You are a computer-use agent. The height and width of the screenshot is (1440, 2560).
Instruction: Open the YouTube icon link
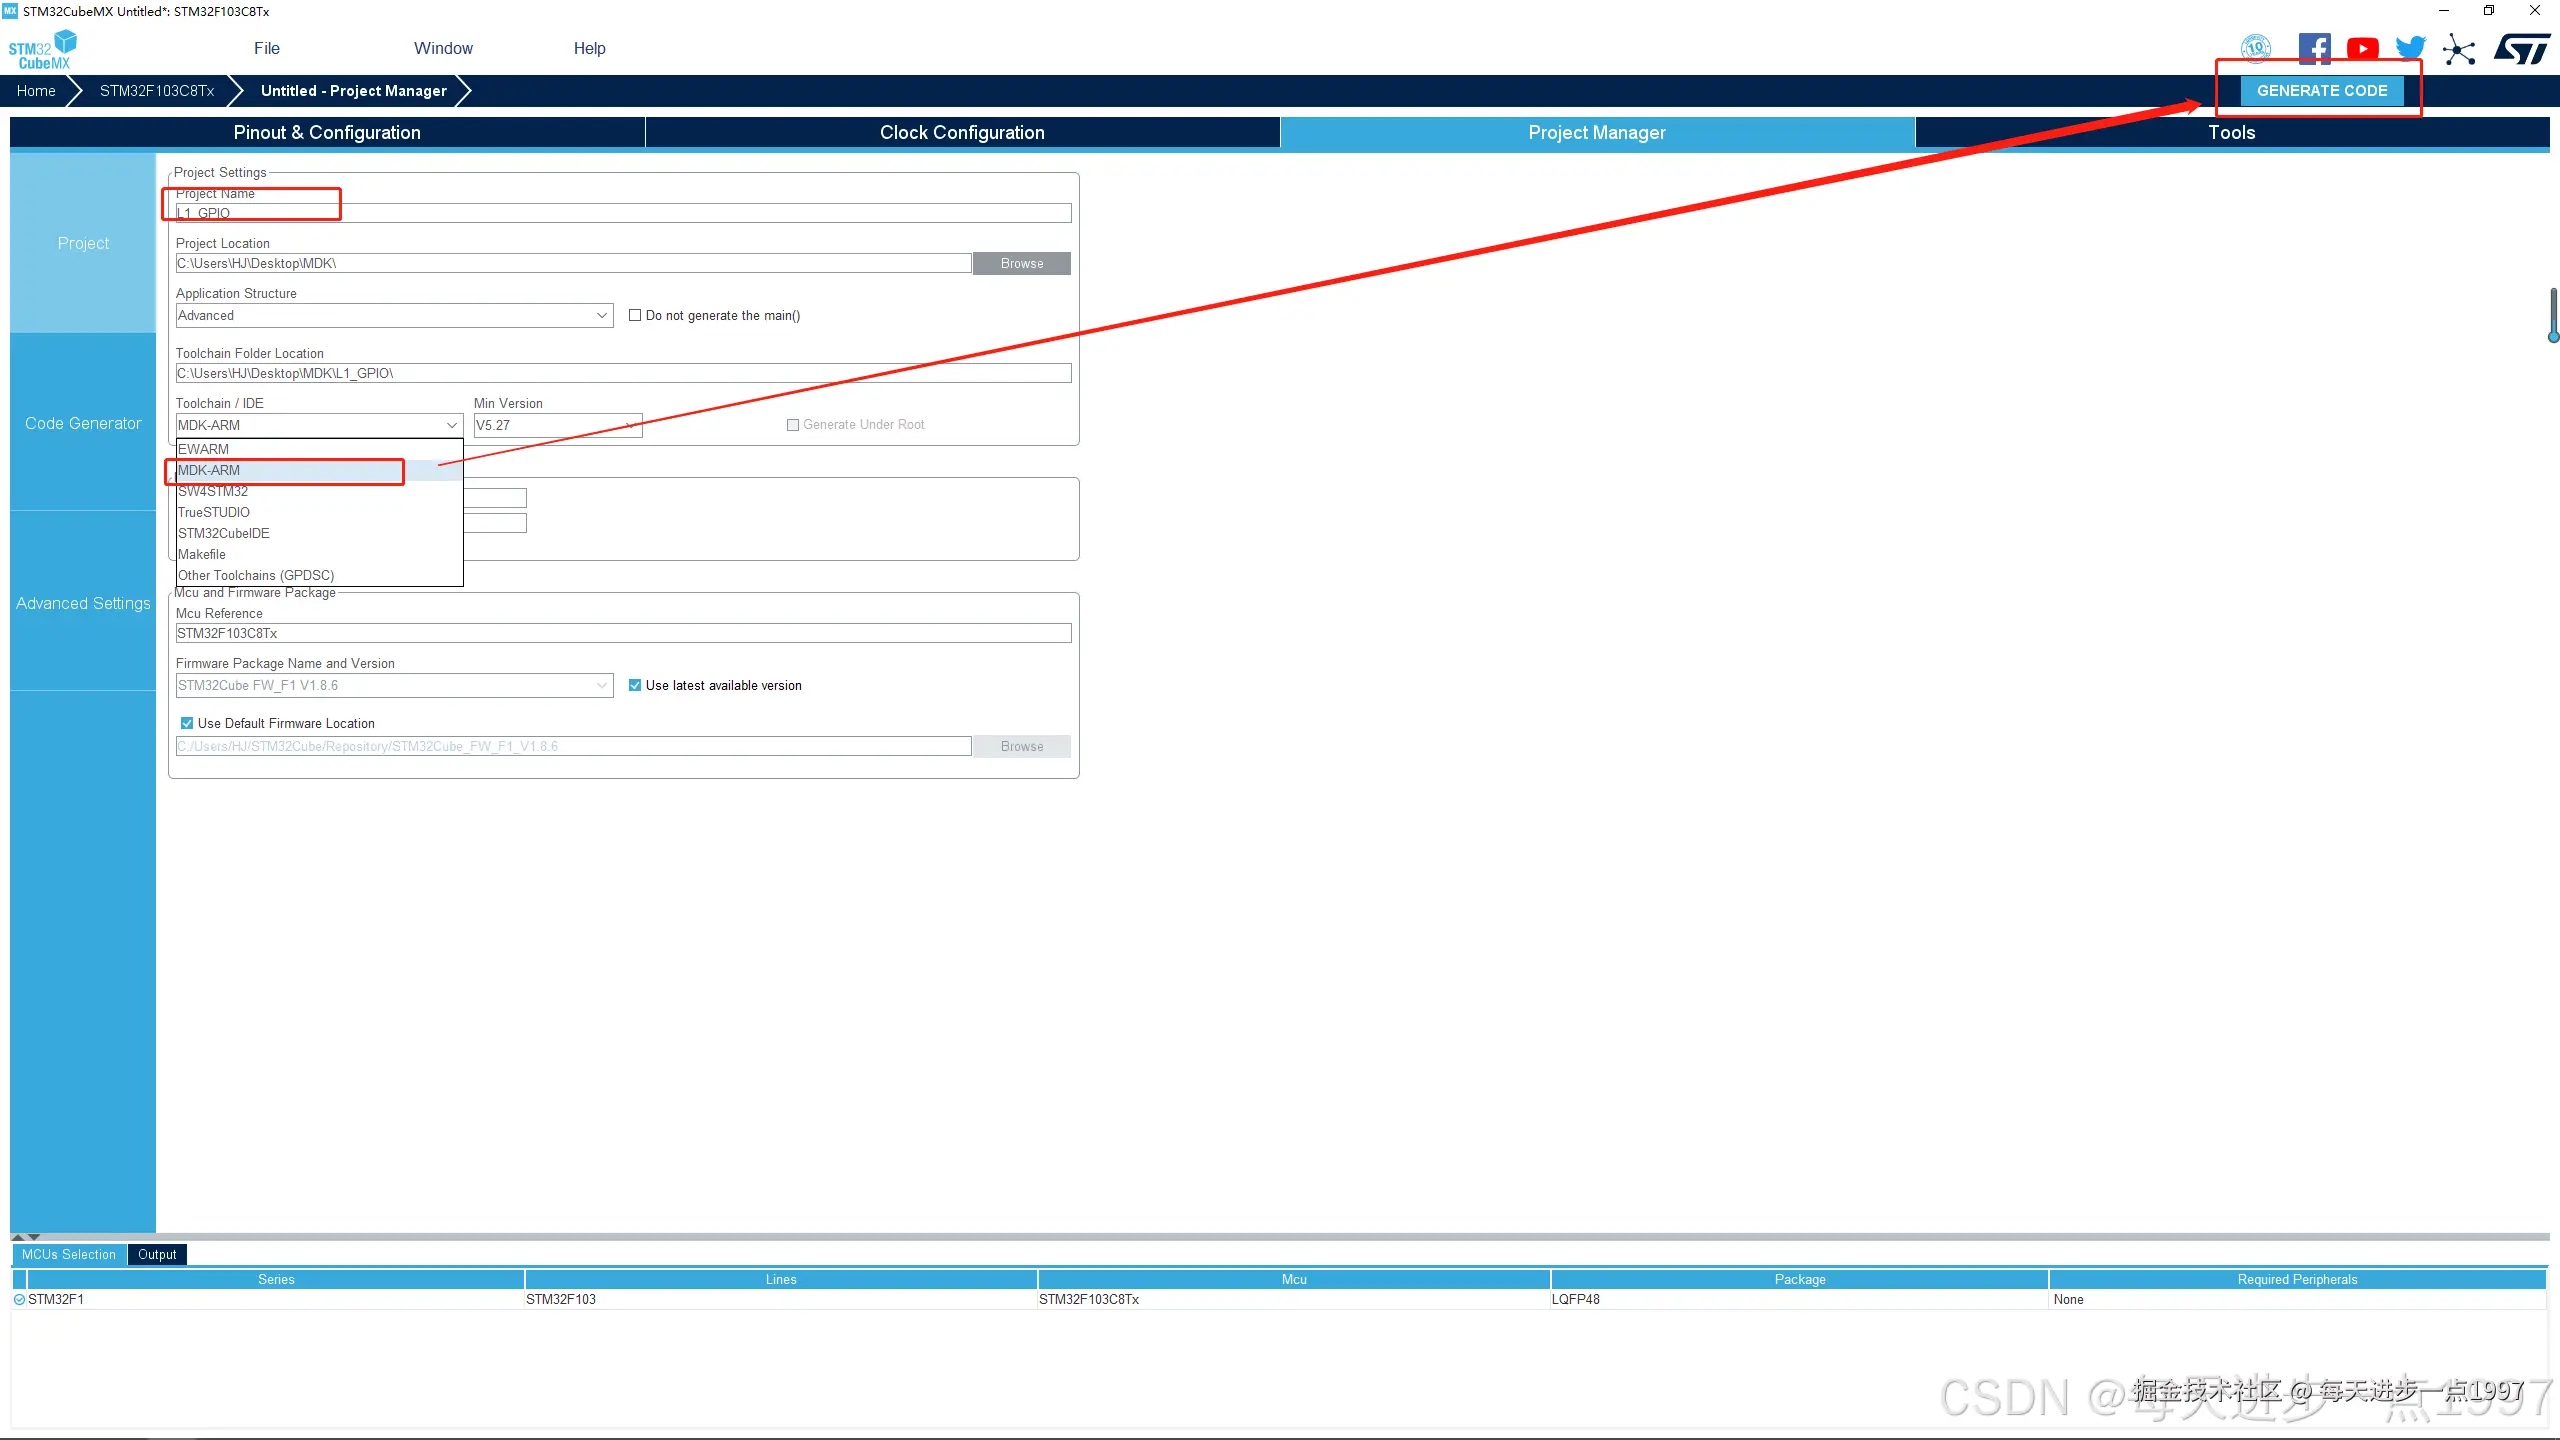click(x=2363, y=48)
